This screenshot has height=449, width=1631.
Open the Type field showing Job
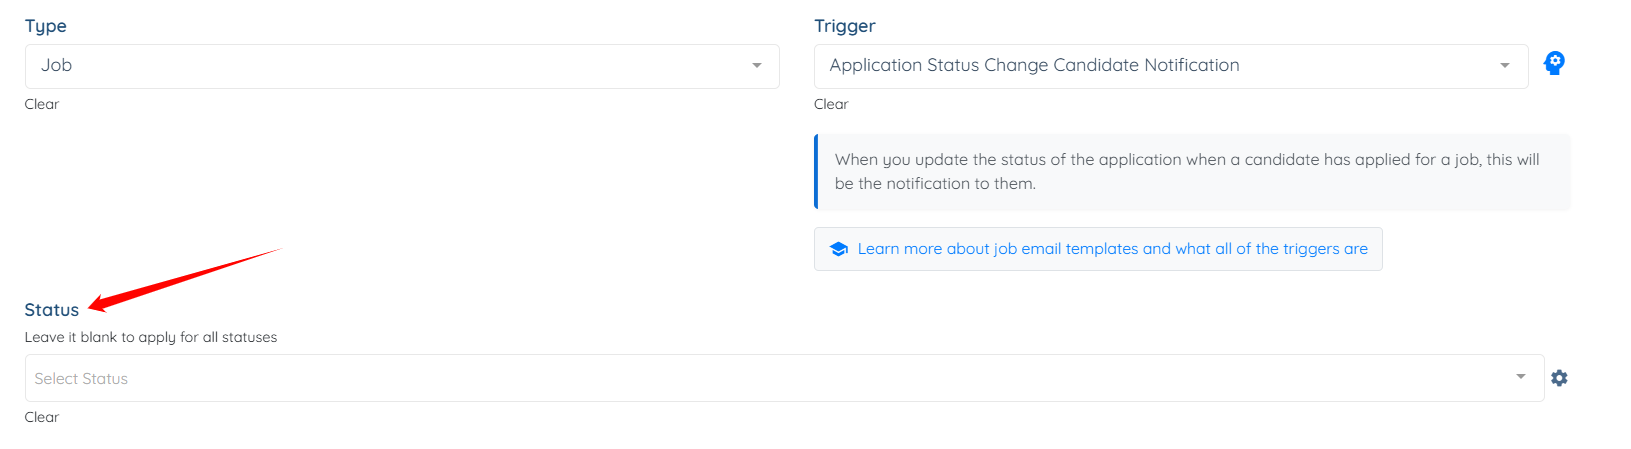point(402,66)
